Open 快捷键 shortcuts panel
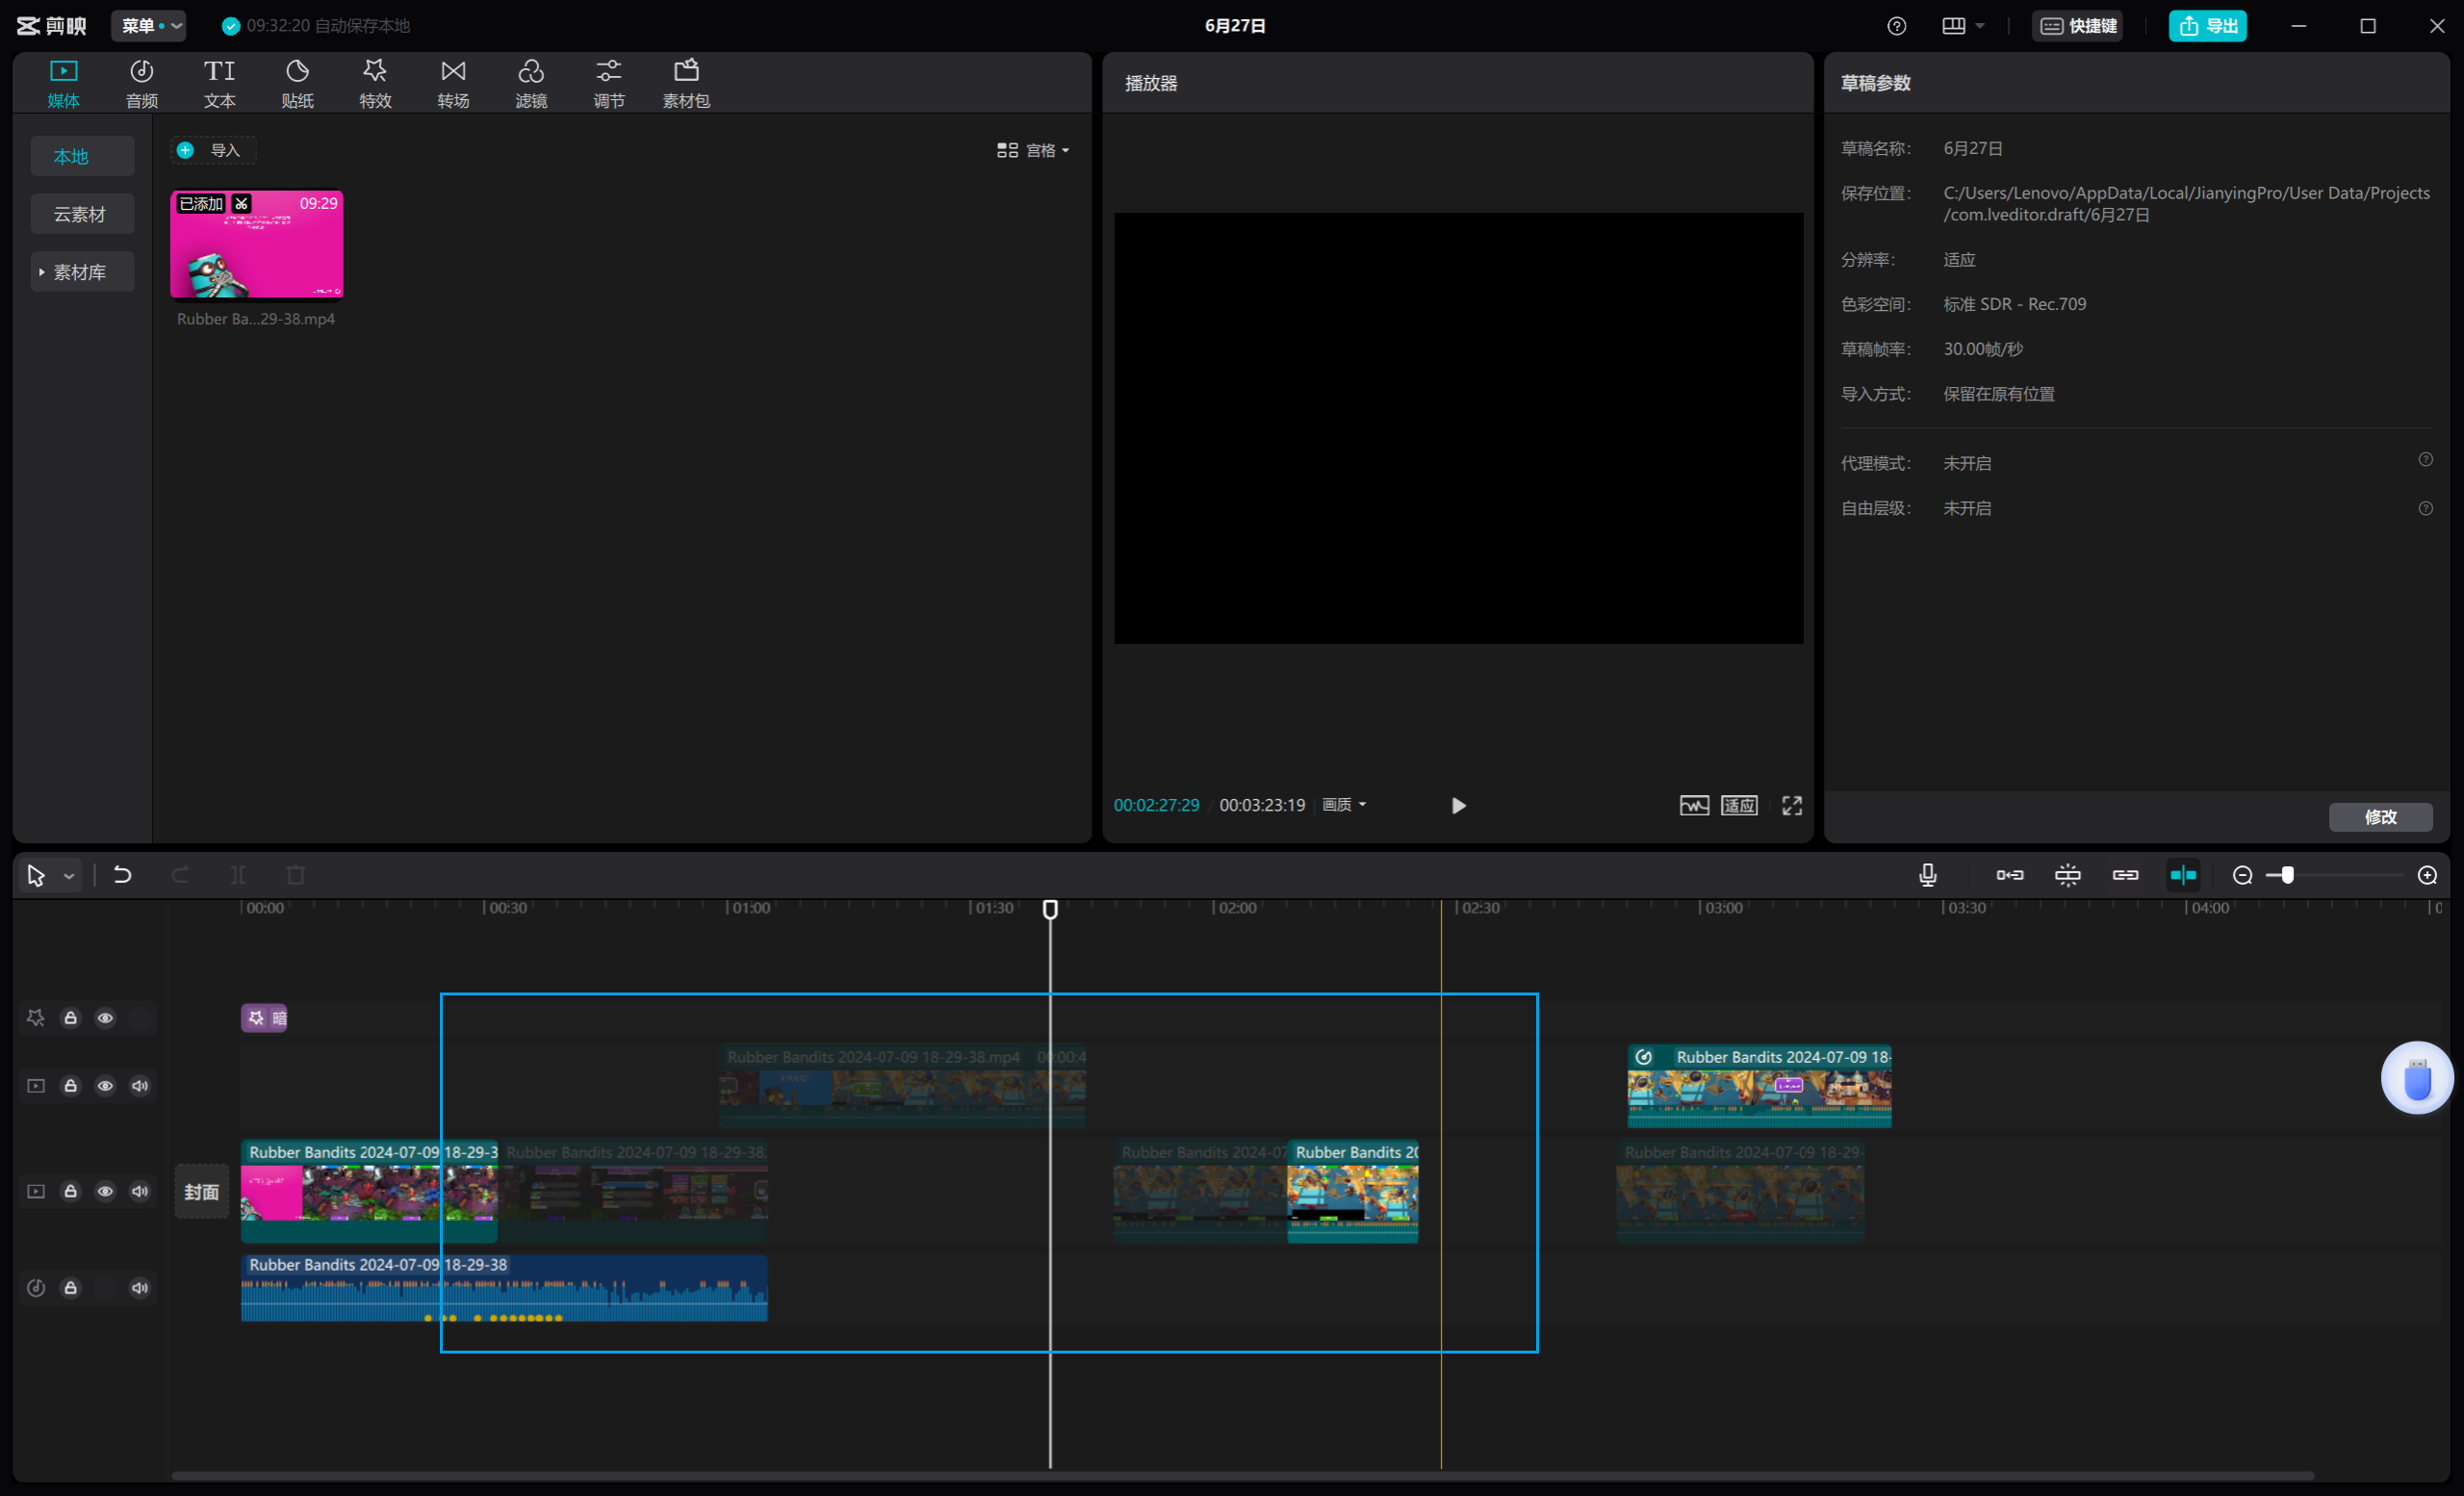2464x1496 pixels. coord(2078,26)
